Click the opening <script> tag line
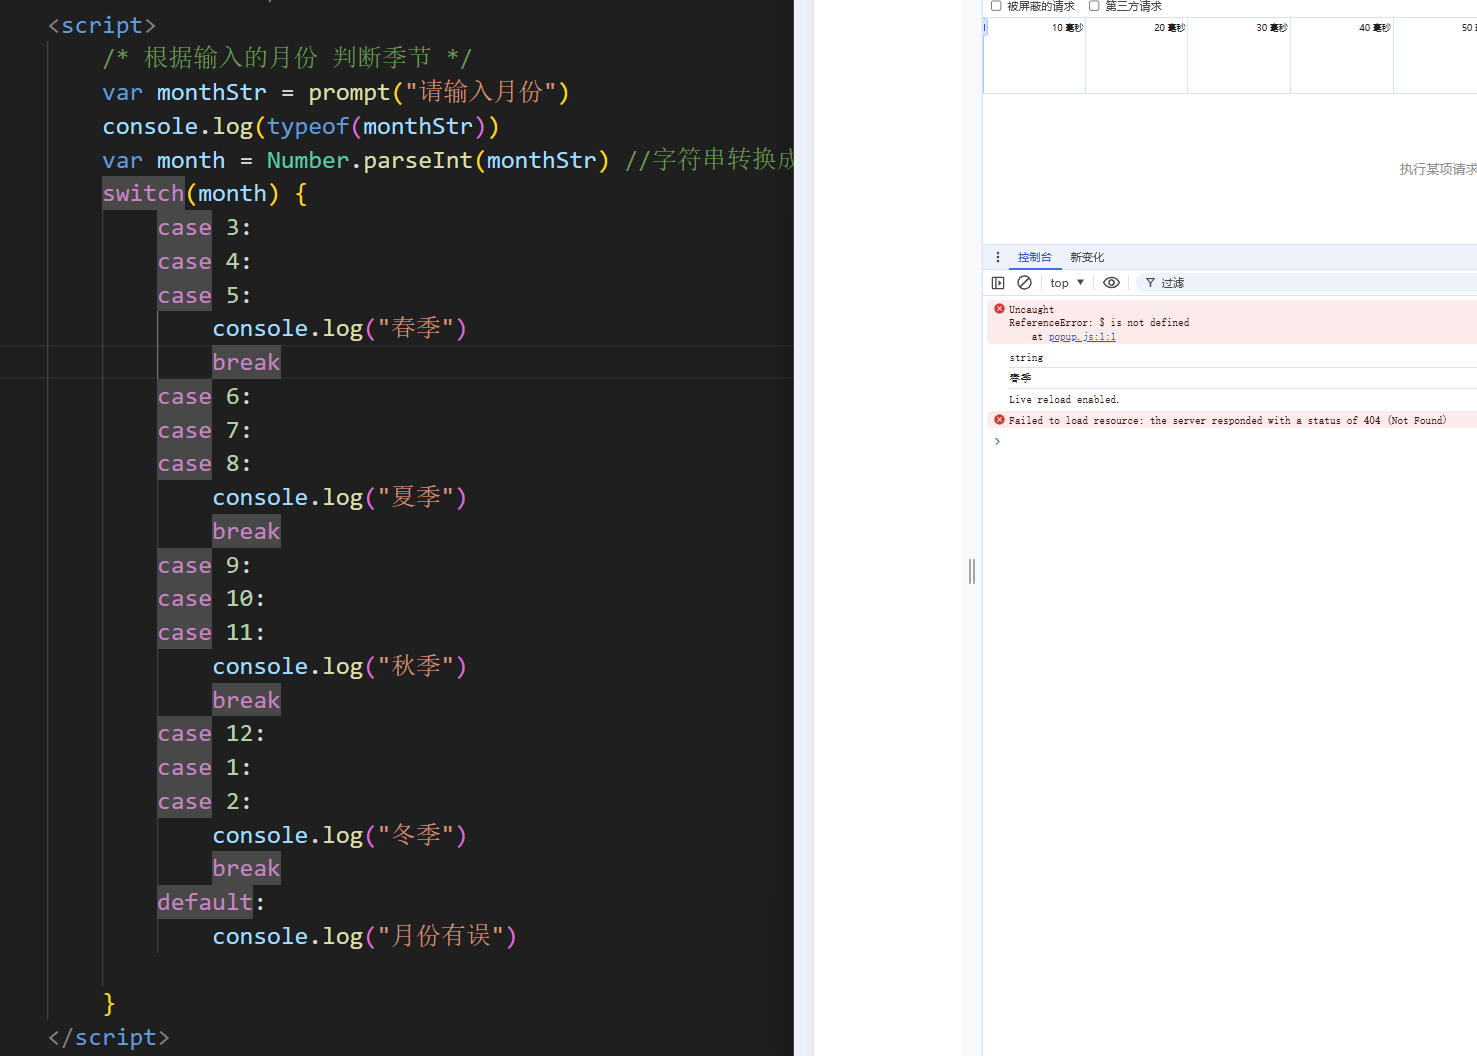 [102, 26]
